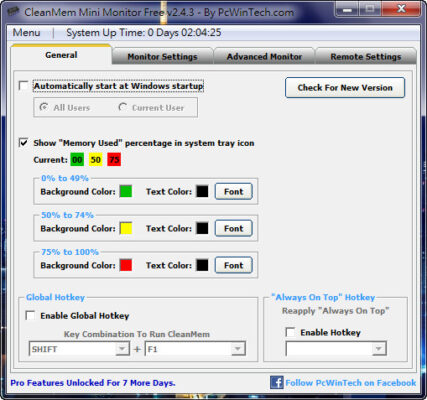427x400 pixels.
Task: Pick yellow background color for 50% to 74%
Action: pyautogui.click(x=126, y=228)
